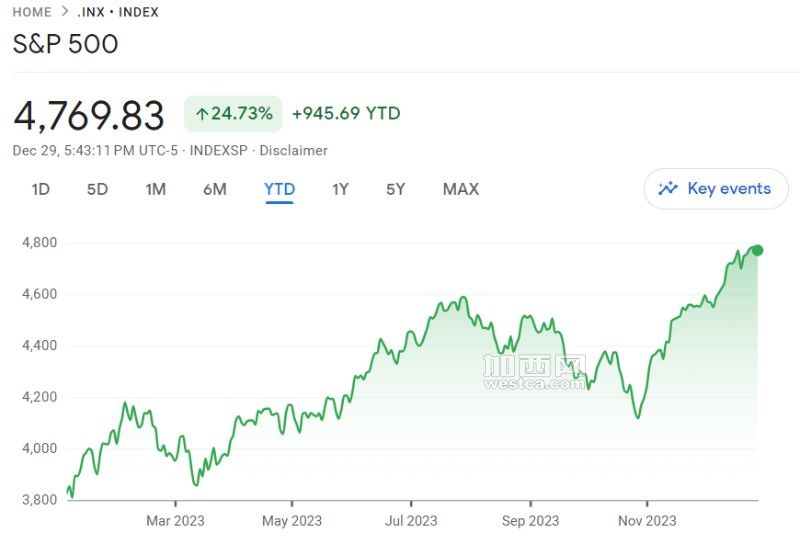Open the Key events button
Viewport: 800px width, 544px height.
[716, 189]
